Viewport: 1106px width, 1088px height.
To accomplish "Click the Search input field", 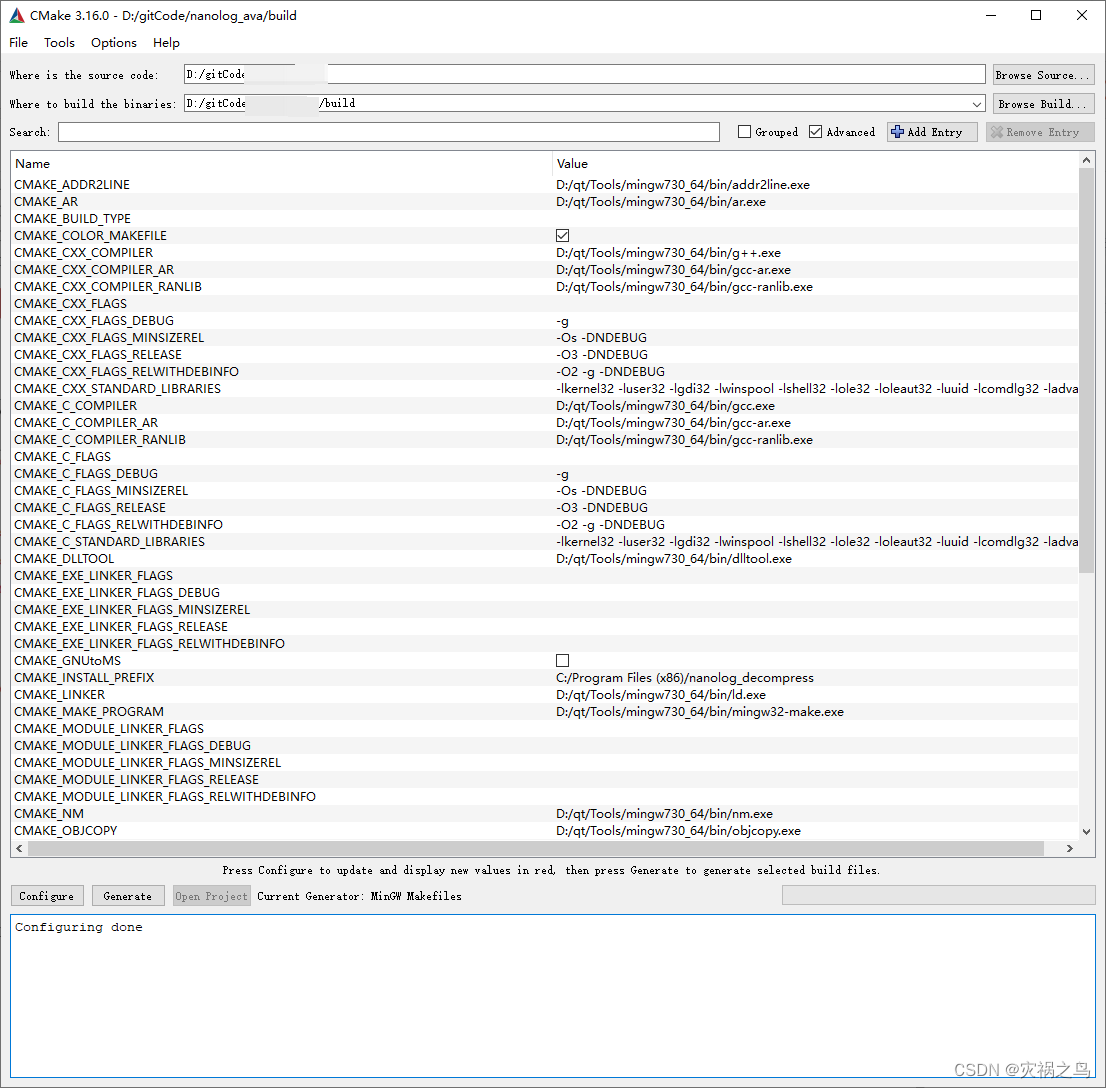I will tap(389, 132).
